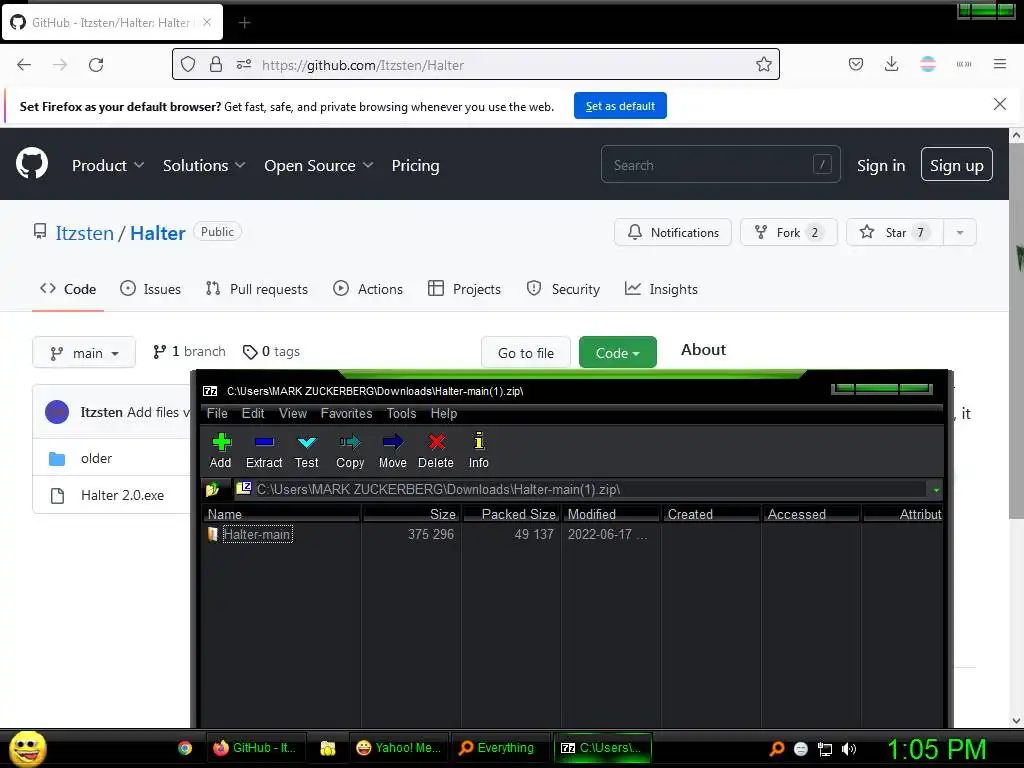The height and width of the screenshot is (768, 1024).
Task: Expand the Star lists dropdown arrow
Action: click(960, 232)
